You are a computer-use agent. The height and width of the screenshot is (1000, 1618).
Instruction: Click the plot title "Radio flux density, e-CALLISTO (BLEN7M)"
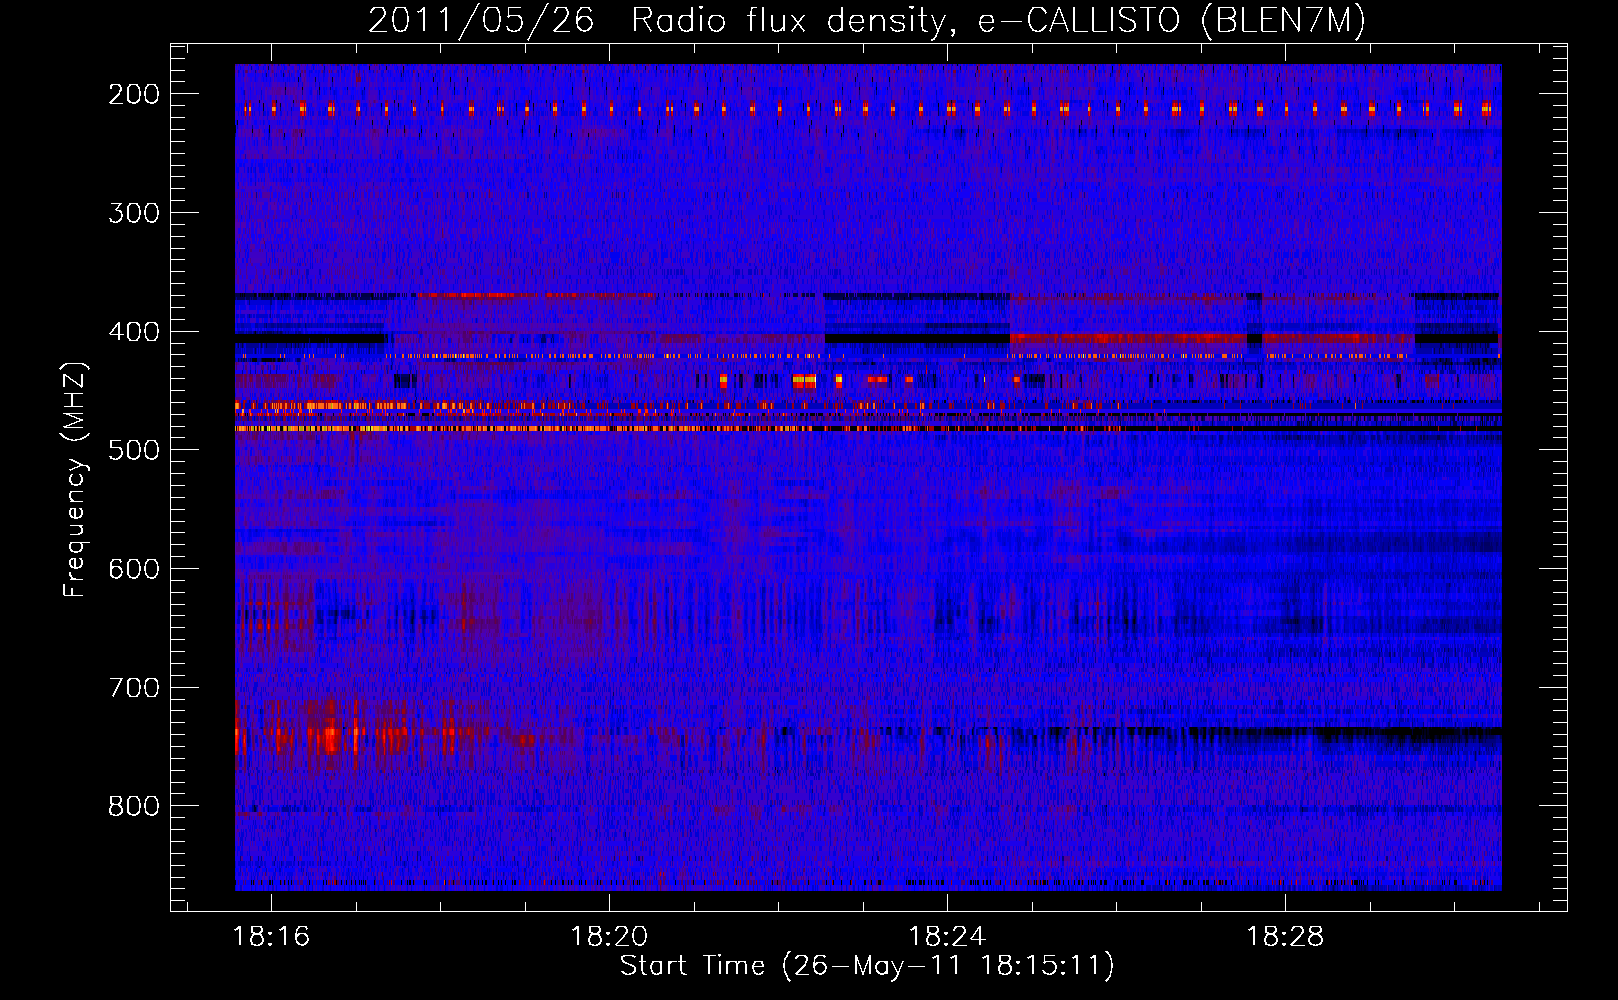point(997,21)
